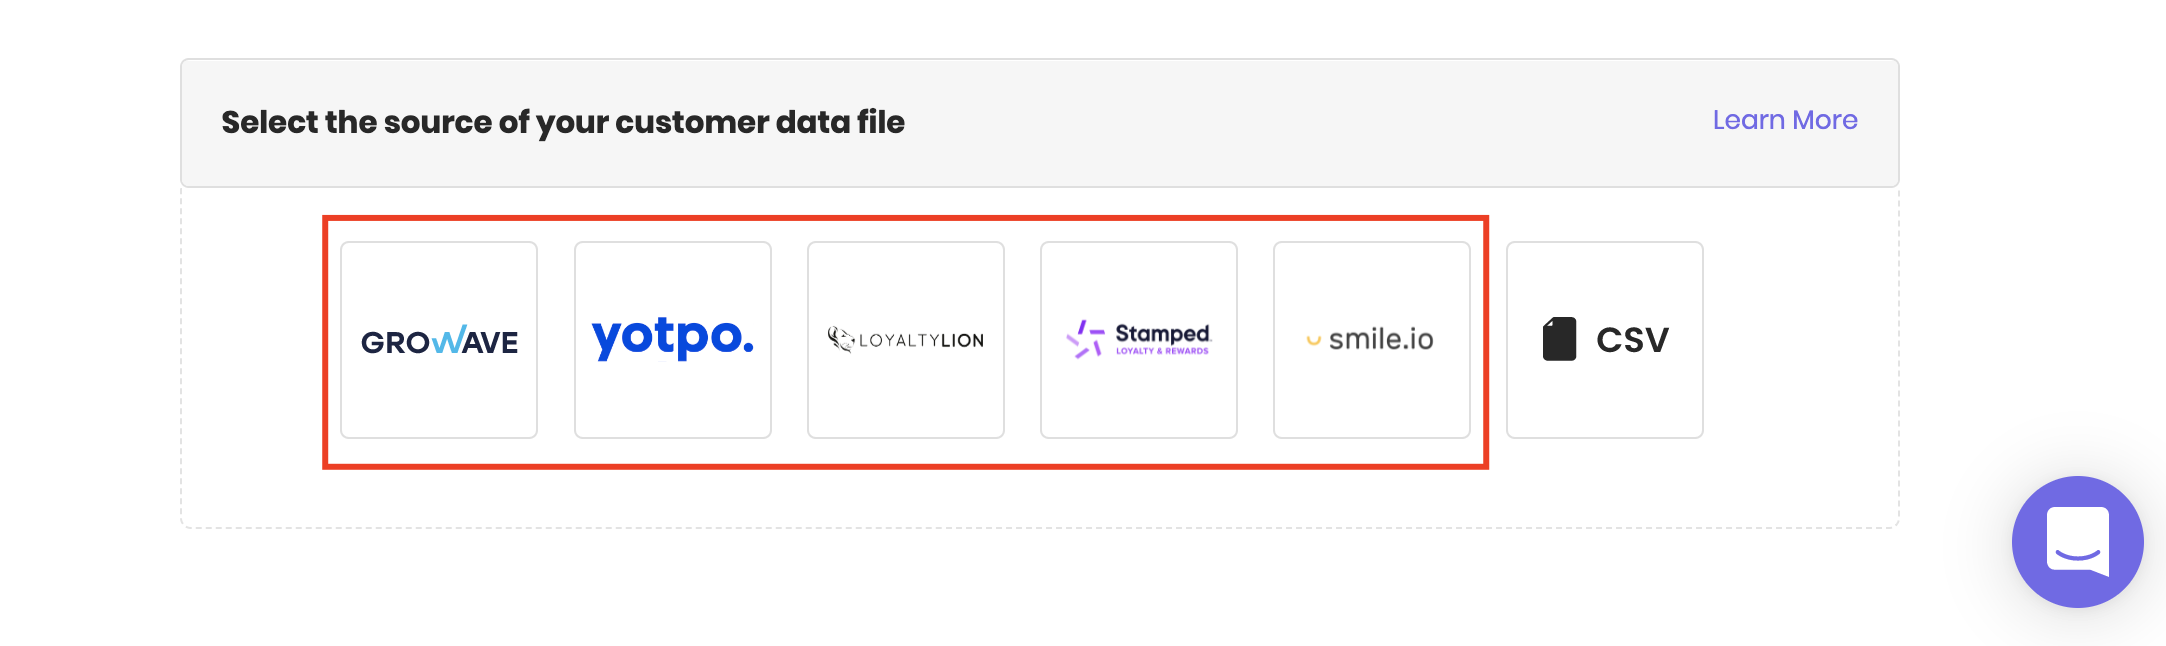Open the Learn More page

[x=1784, y=120]
